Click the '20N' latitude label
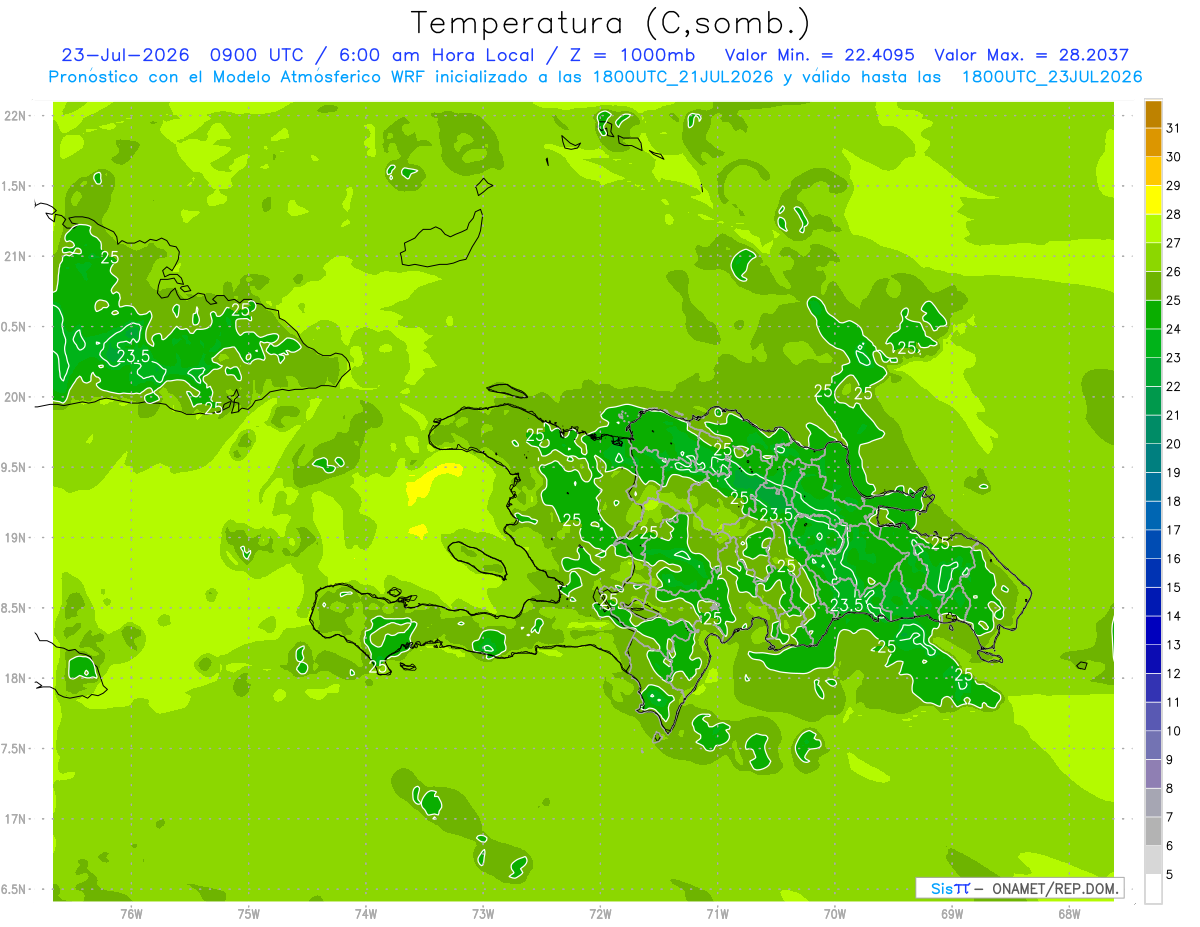The image size is (1200, 927). [x=15, y=397]
